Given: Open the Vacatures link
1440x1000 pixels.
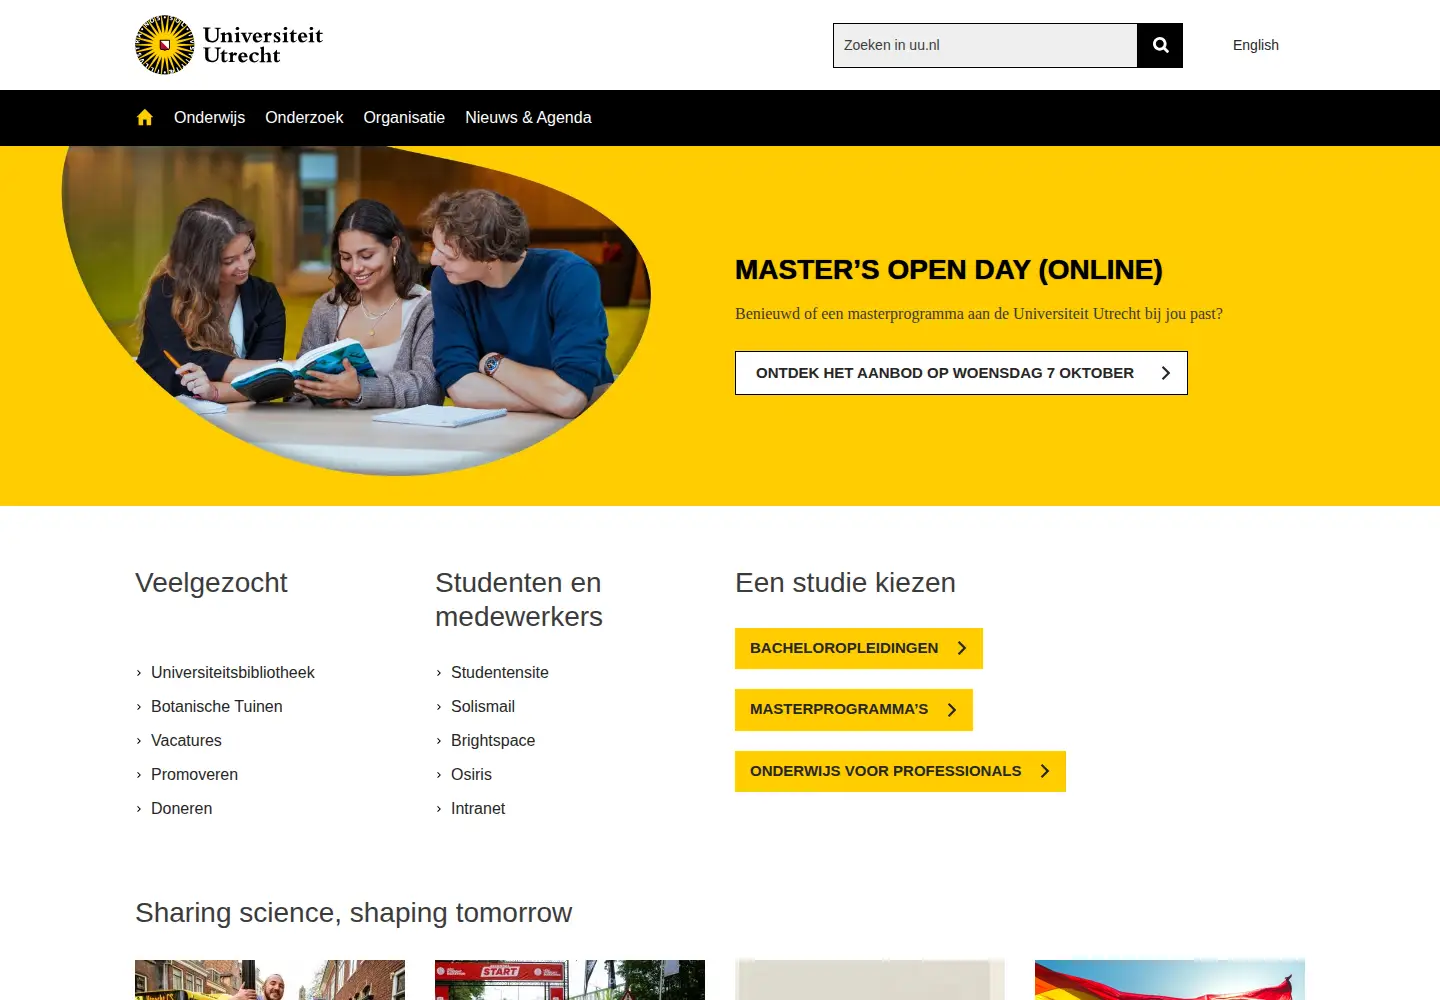Looking at the screenshot, I should click(186, 741).
